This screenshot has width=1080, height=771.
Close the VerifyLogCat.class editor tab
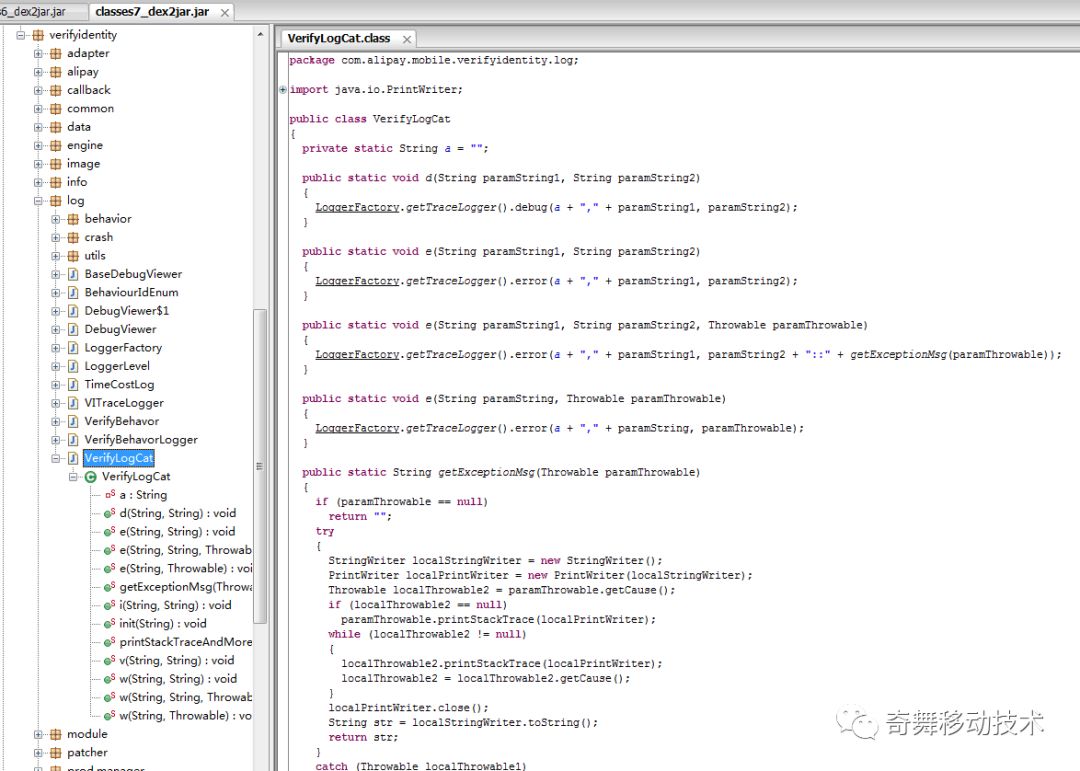coord(407,39)
